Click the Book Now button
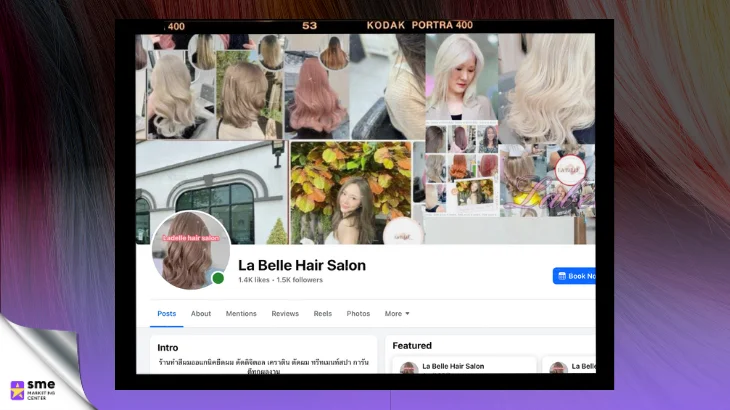The image size is (730, 410). [574, 276]
